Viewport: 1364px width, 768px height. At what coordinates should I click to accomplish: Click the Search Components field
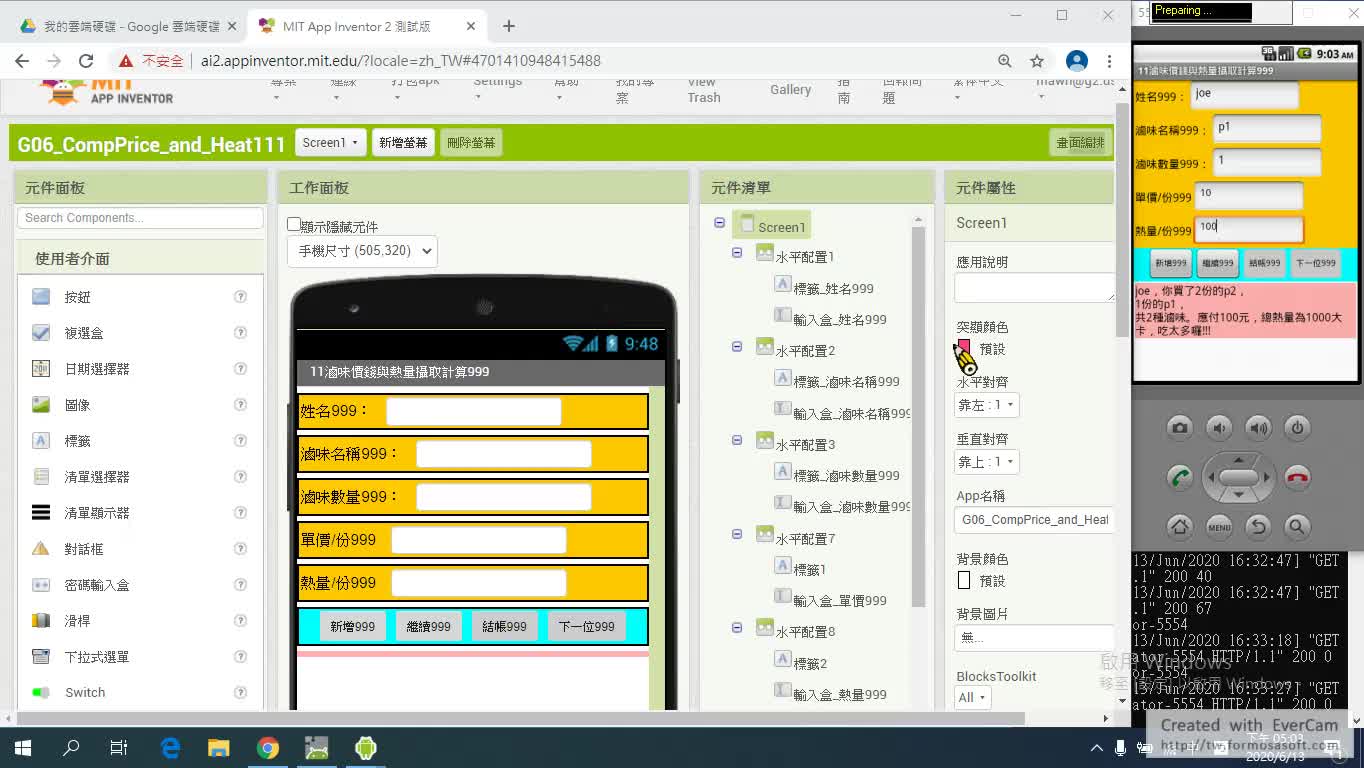coord(140,218)
